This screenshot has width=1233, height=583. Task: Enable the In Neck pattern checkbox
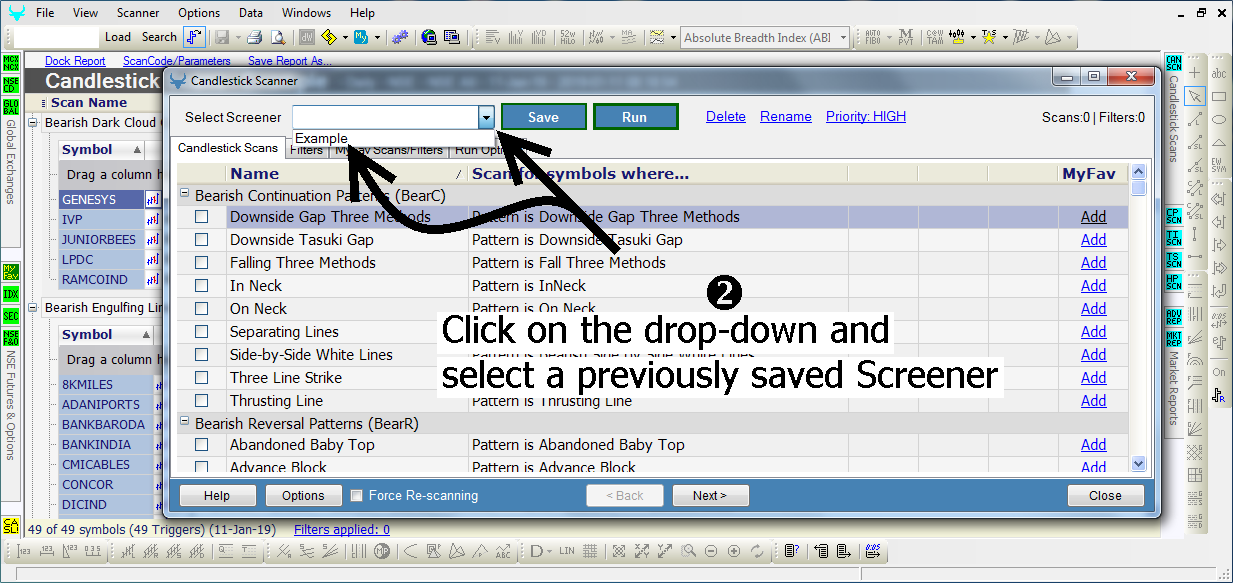pyautogui.click(x=202, y=286)
